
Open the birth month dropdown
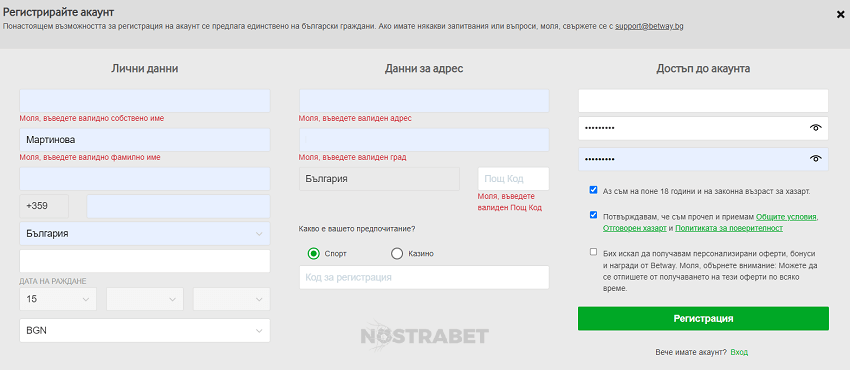coord(145,299)
